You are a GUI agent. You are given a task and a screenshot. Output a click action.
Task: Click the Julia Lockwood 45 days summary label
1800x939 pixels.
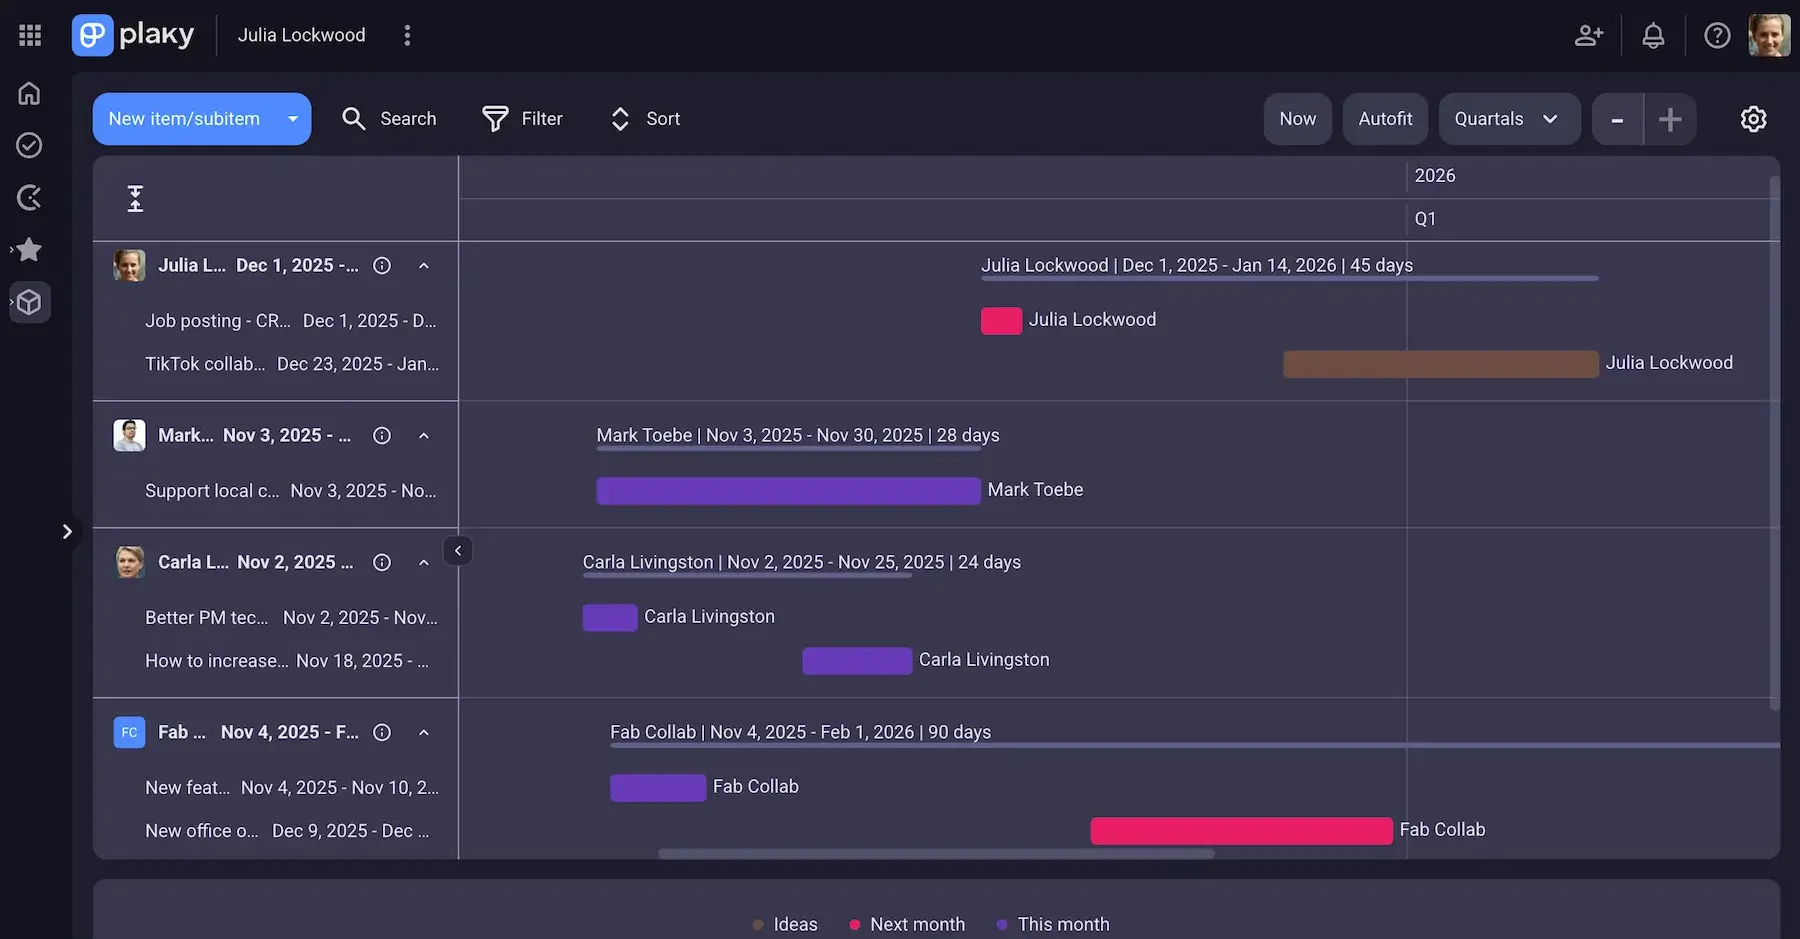1197,265
